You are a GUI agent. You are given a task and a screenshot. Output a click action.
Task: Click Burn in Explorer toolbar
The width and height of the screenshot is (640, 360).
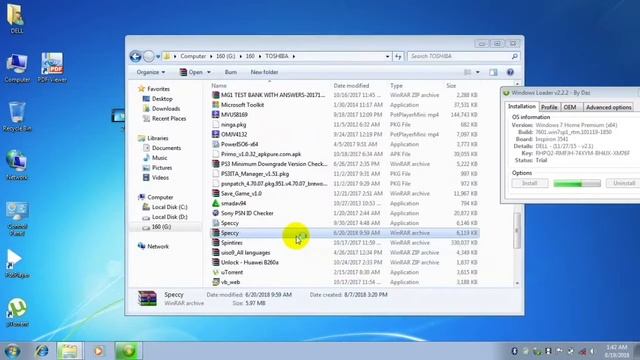(231, 72)
